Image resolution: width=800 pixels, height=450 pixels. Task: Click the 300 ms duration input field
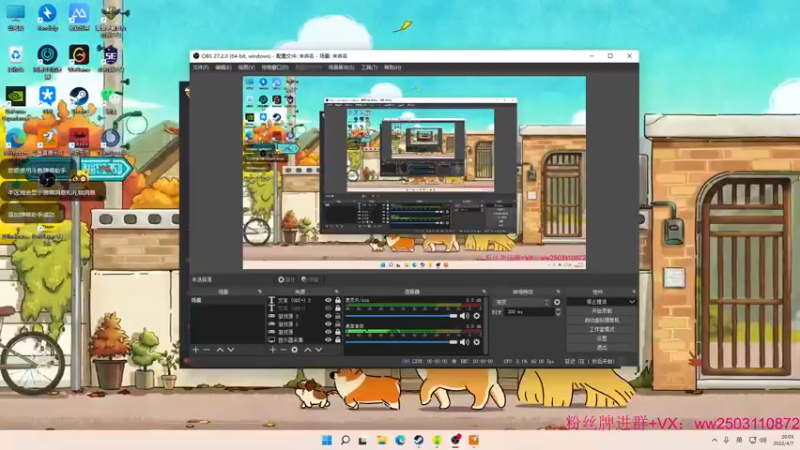click(530, 312)
